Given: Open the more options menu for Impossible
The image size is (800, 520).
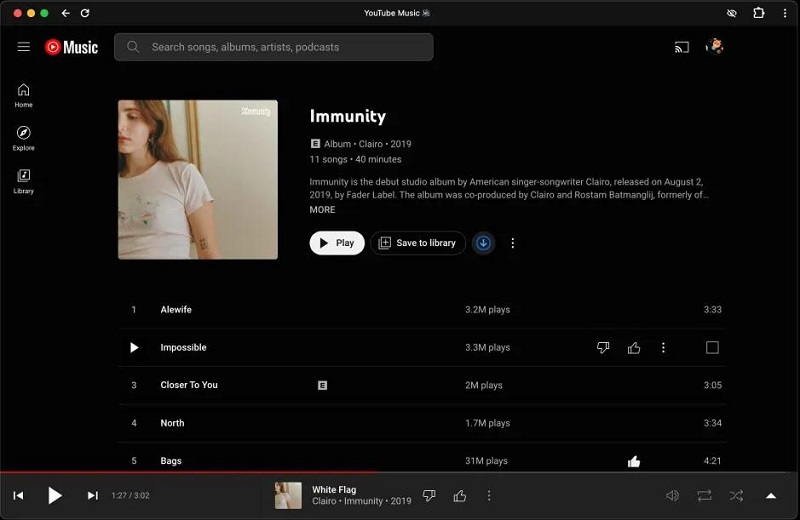Looking at the screenshot, I should click(663, 348).
